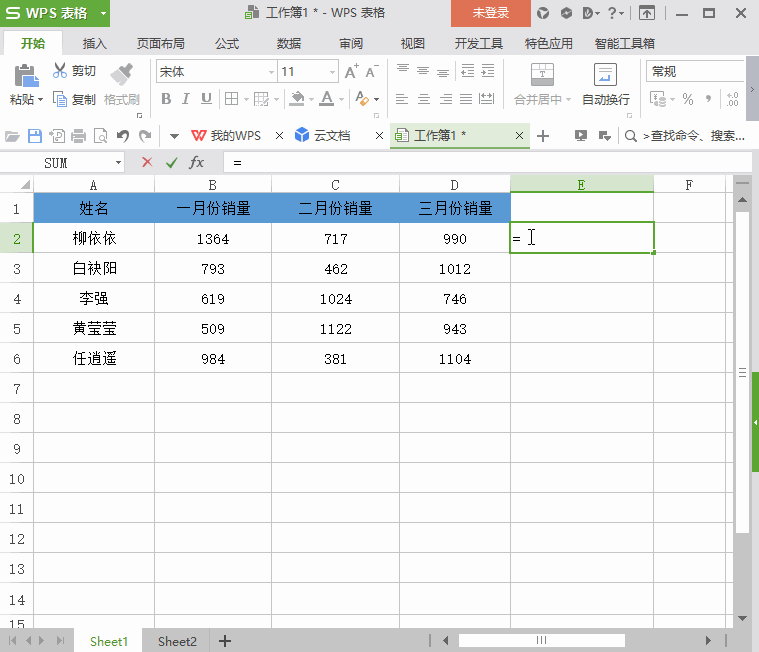Image resolution: width=759 pixels, height=652 pixels.
Task: Click the borders grid icon
Action: click(231, 99)
